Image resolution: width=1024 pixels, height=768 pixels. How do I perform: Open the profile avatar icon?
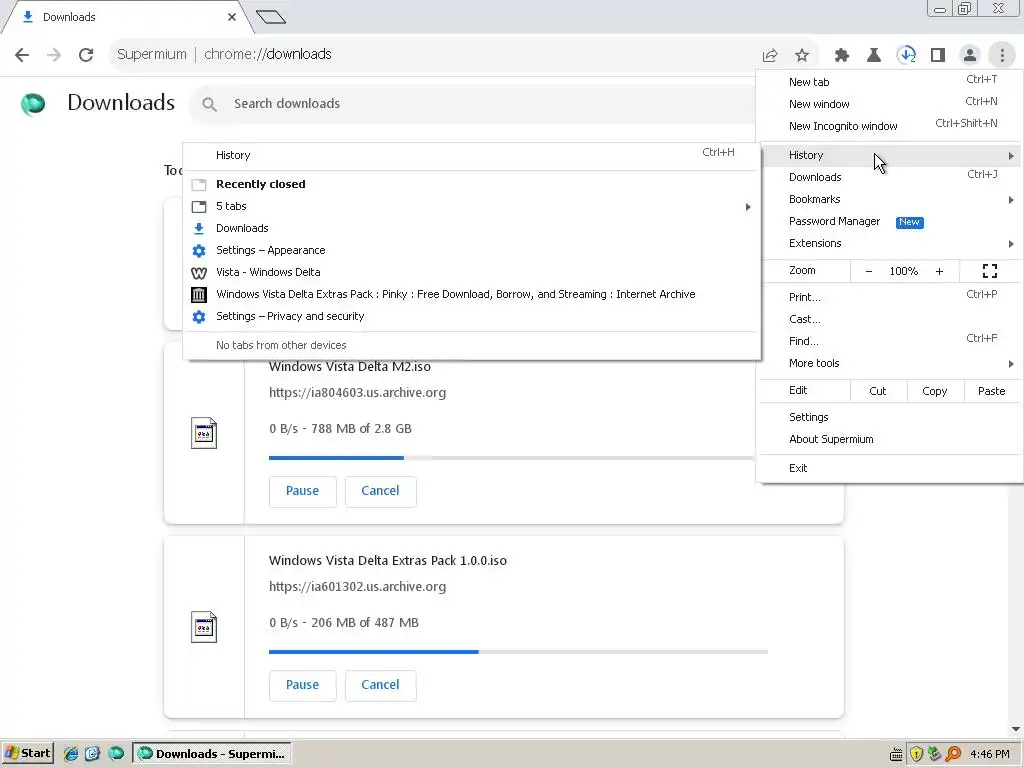970,56
